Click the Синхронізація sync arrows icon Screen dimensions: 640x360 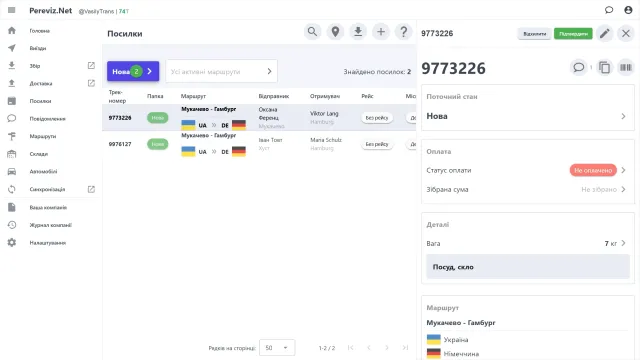tap(12, 189)
